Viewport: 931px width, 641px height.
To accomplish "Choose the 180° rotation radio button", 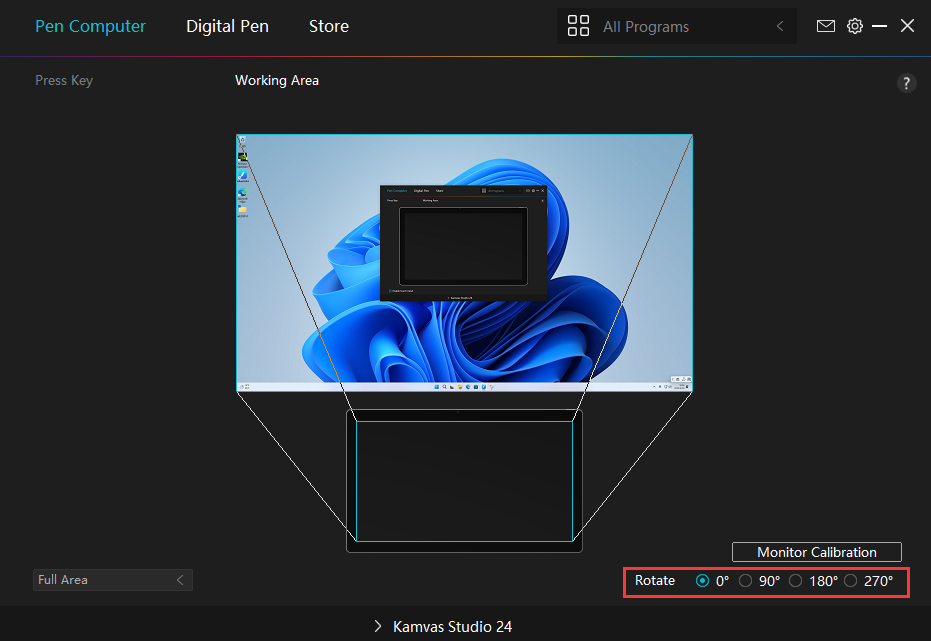I will tap(796, 580).
